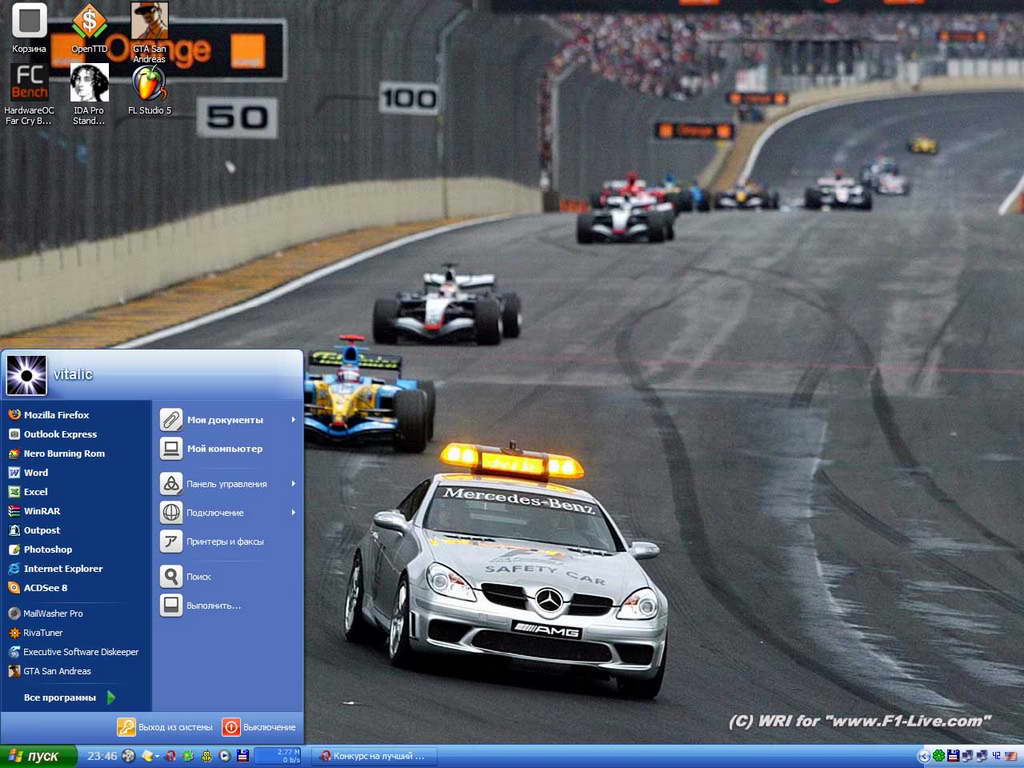The image size is (1024, 768).
Task: Expand the Панель управления submenu arrow
Action: tap(294, 484)
